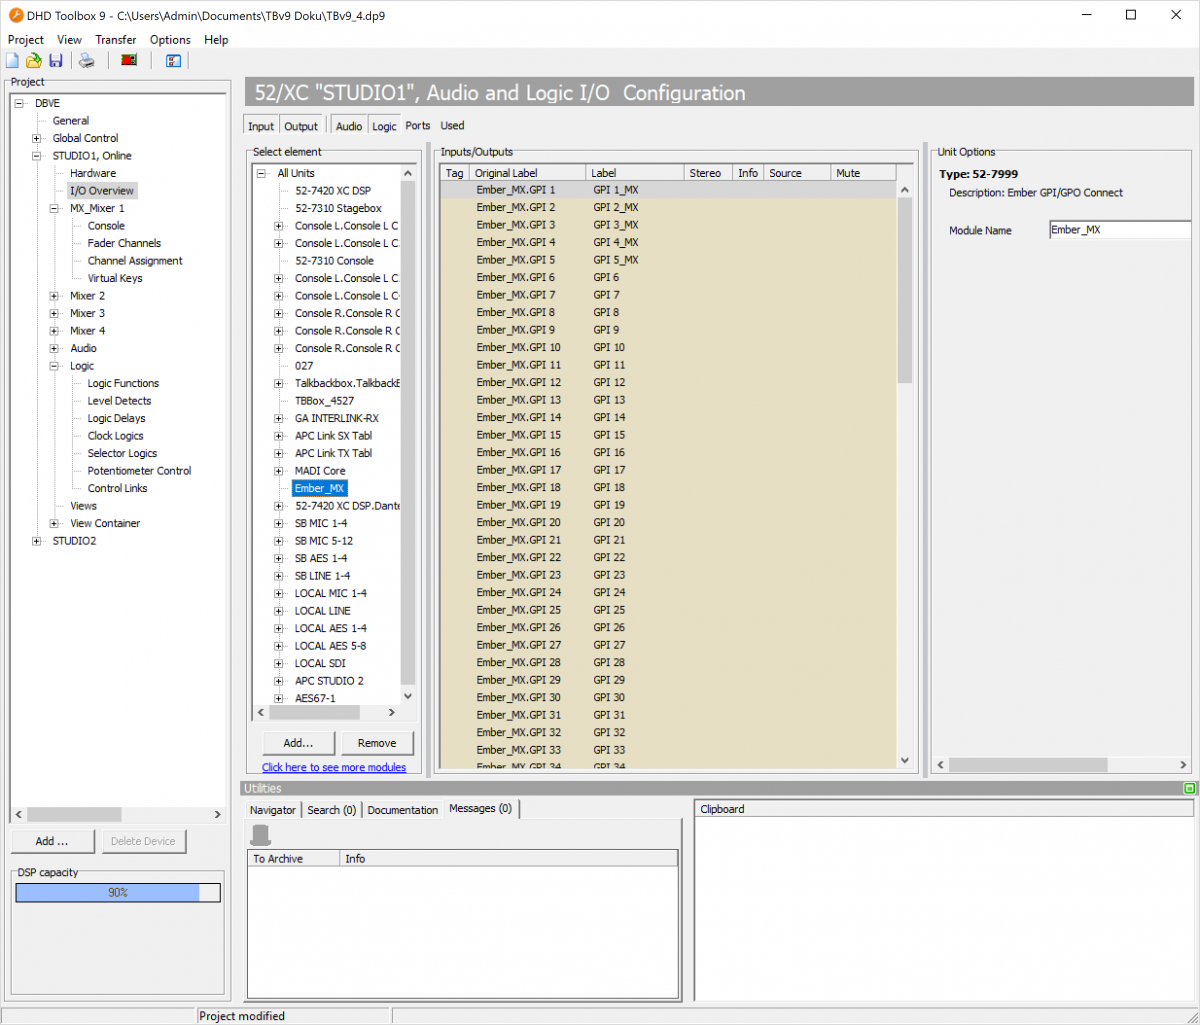Select the red device transfer toolbar icon
Viewport: 1200px width, 1025px height.
pyautogui.click(x=129, y=60)
